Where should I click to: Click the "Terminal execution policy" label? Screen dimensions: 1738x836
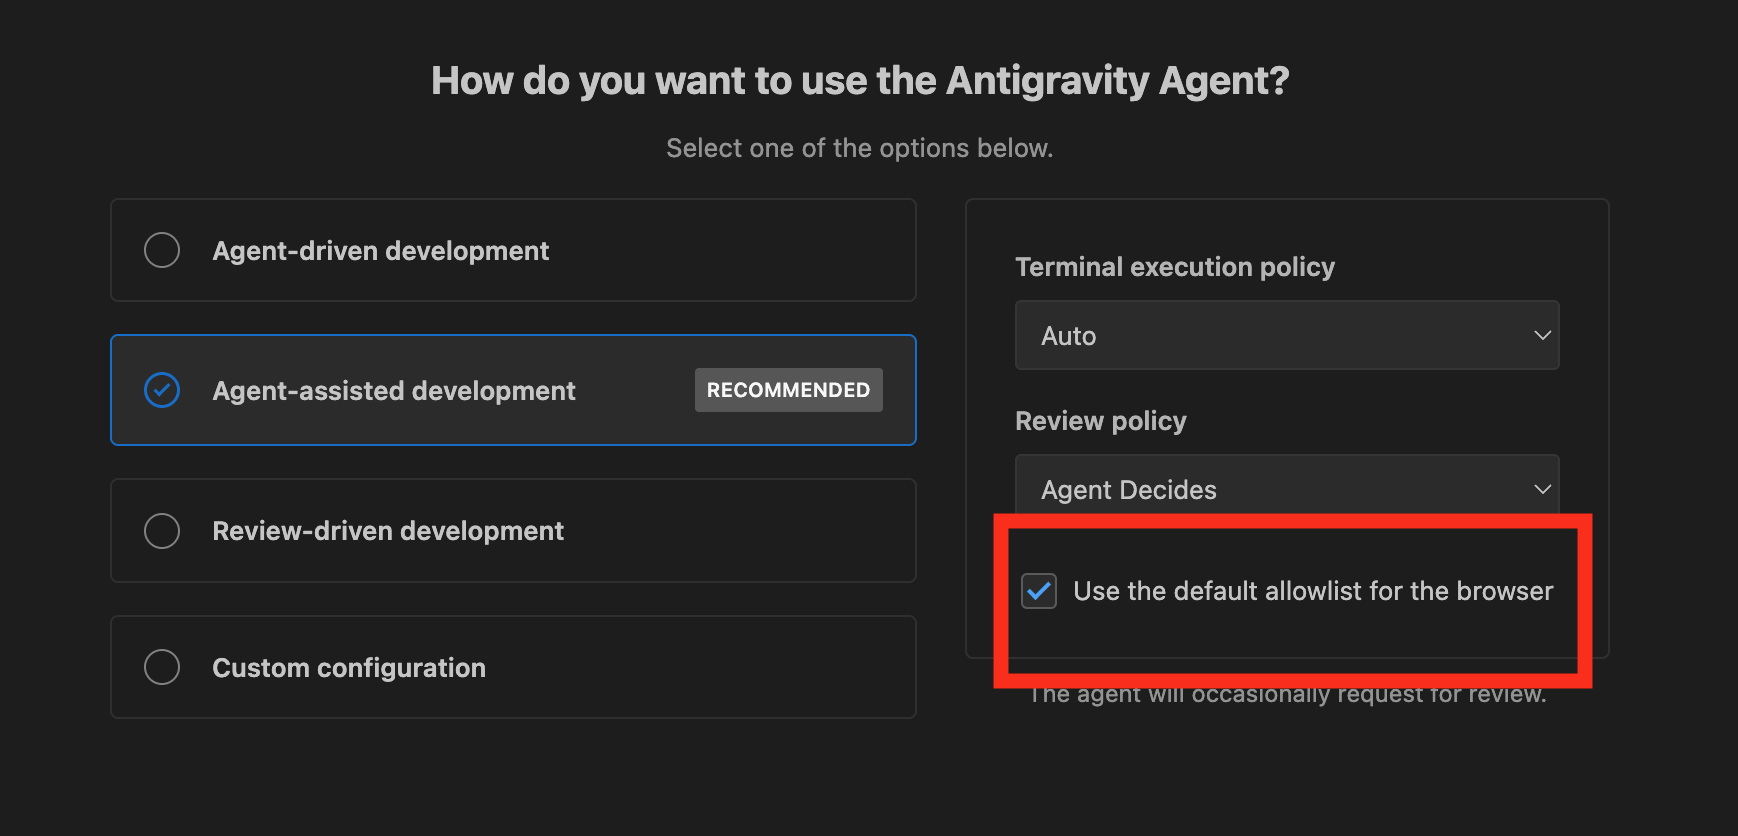point(1175,267)
